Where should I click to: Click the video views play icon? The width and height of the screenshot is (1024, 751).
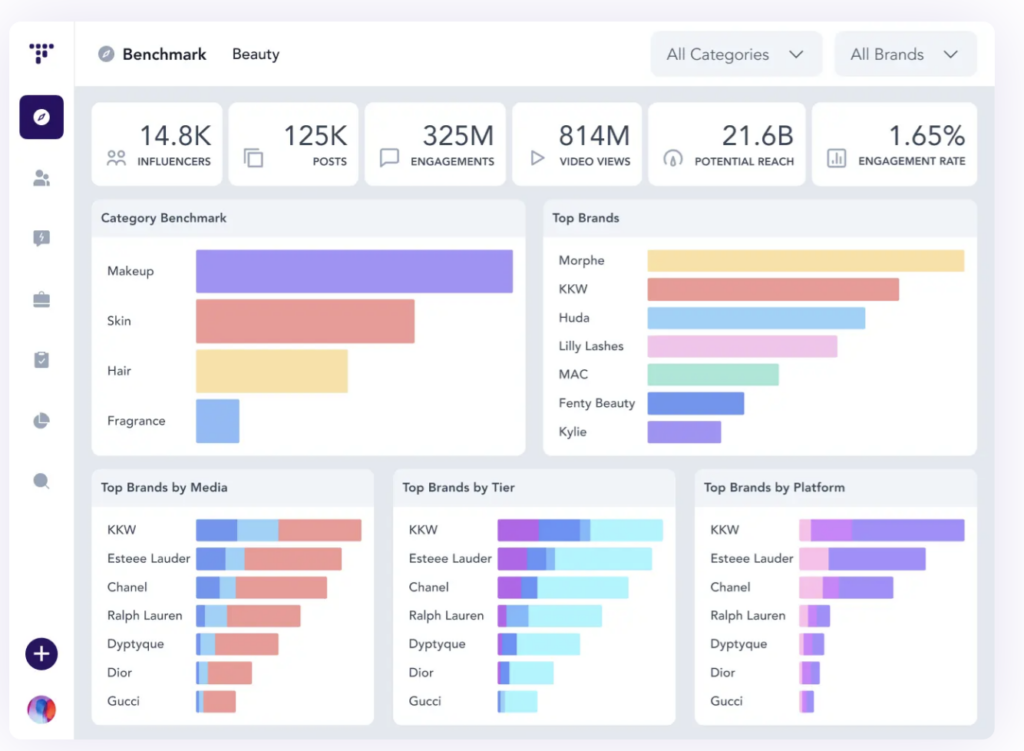[x=537, y=158]
